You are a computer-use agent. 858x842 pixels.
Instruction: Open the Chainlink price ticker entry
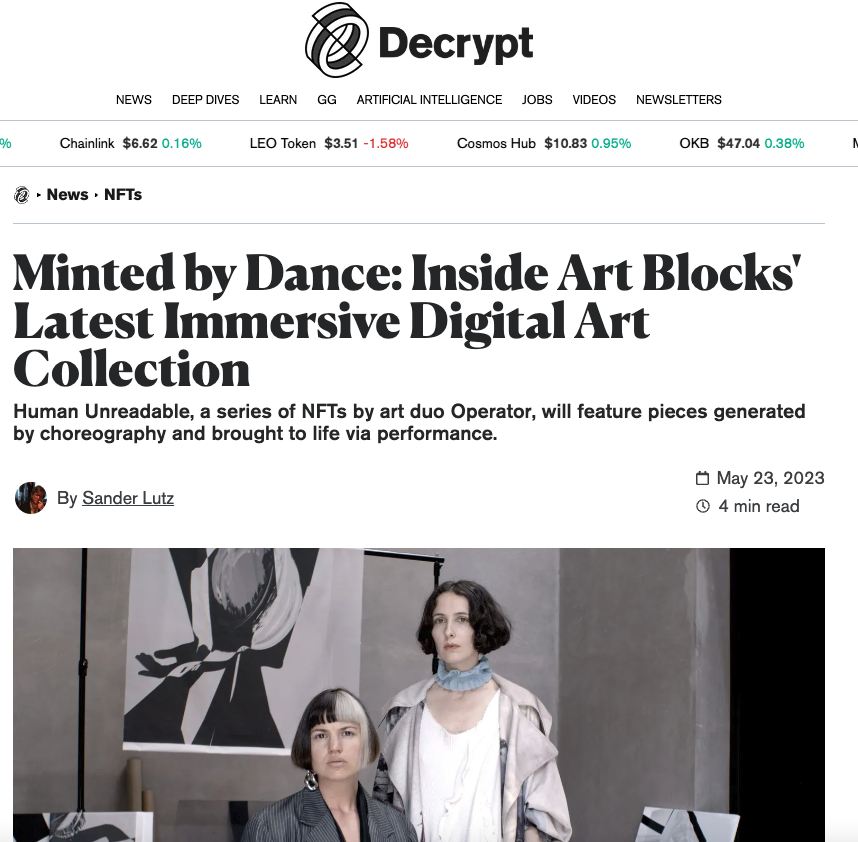[x=130, y=143]
